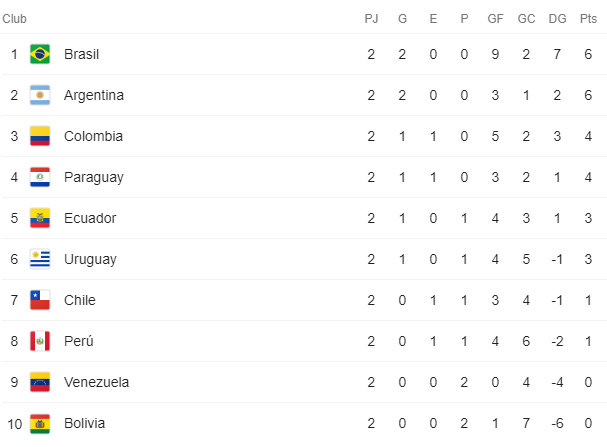Click the Venezuela flag icon
607x447 pixels.
coord(40,382)
